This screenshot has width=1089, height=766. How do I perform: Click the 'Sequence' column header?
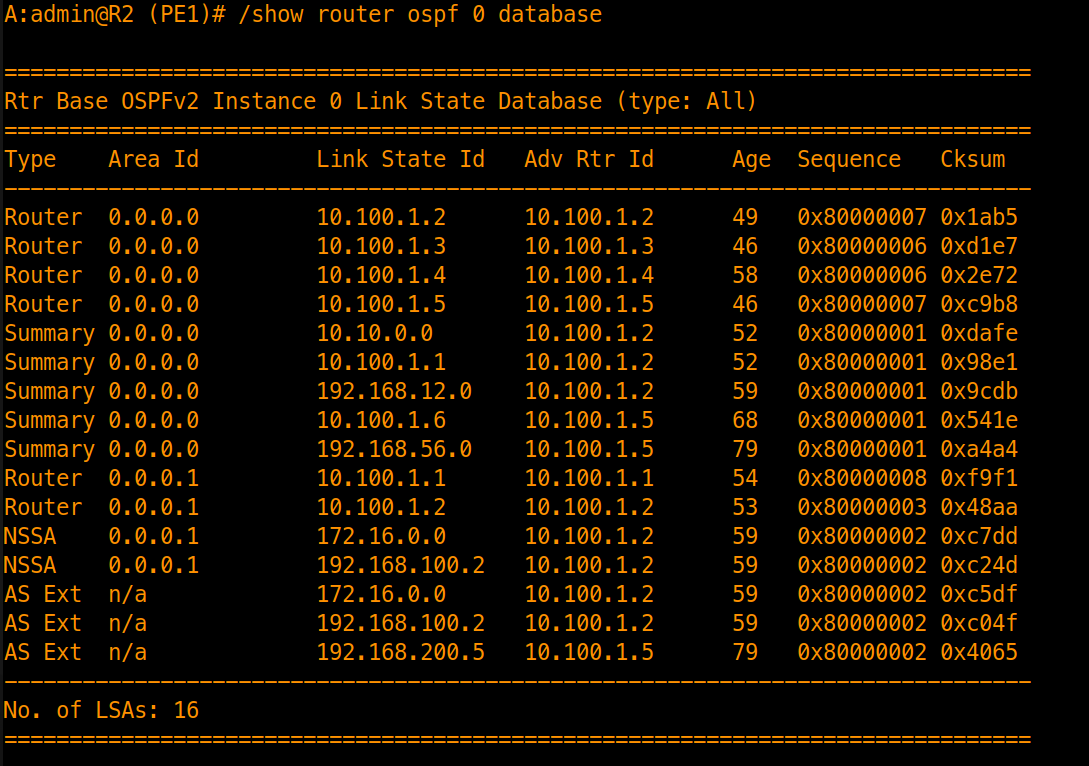(849, 160)
